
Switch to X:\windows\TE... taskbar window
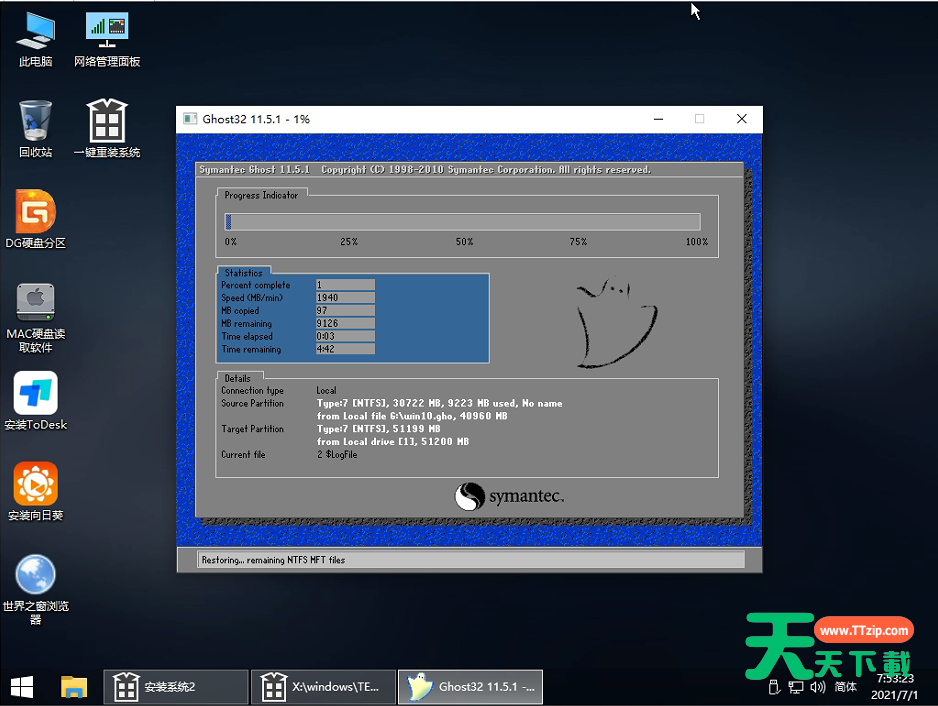tap(322, 687)
